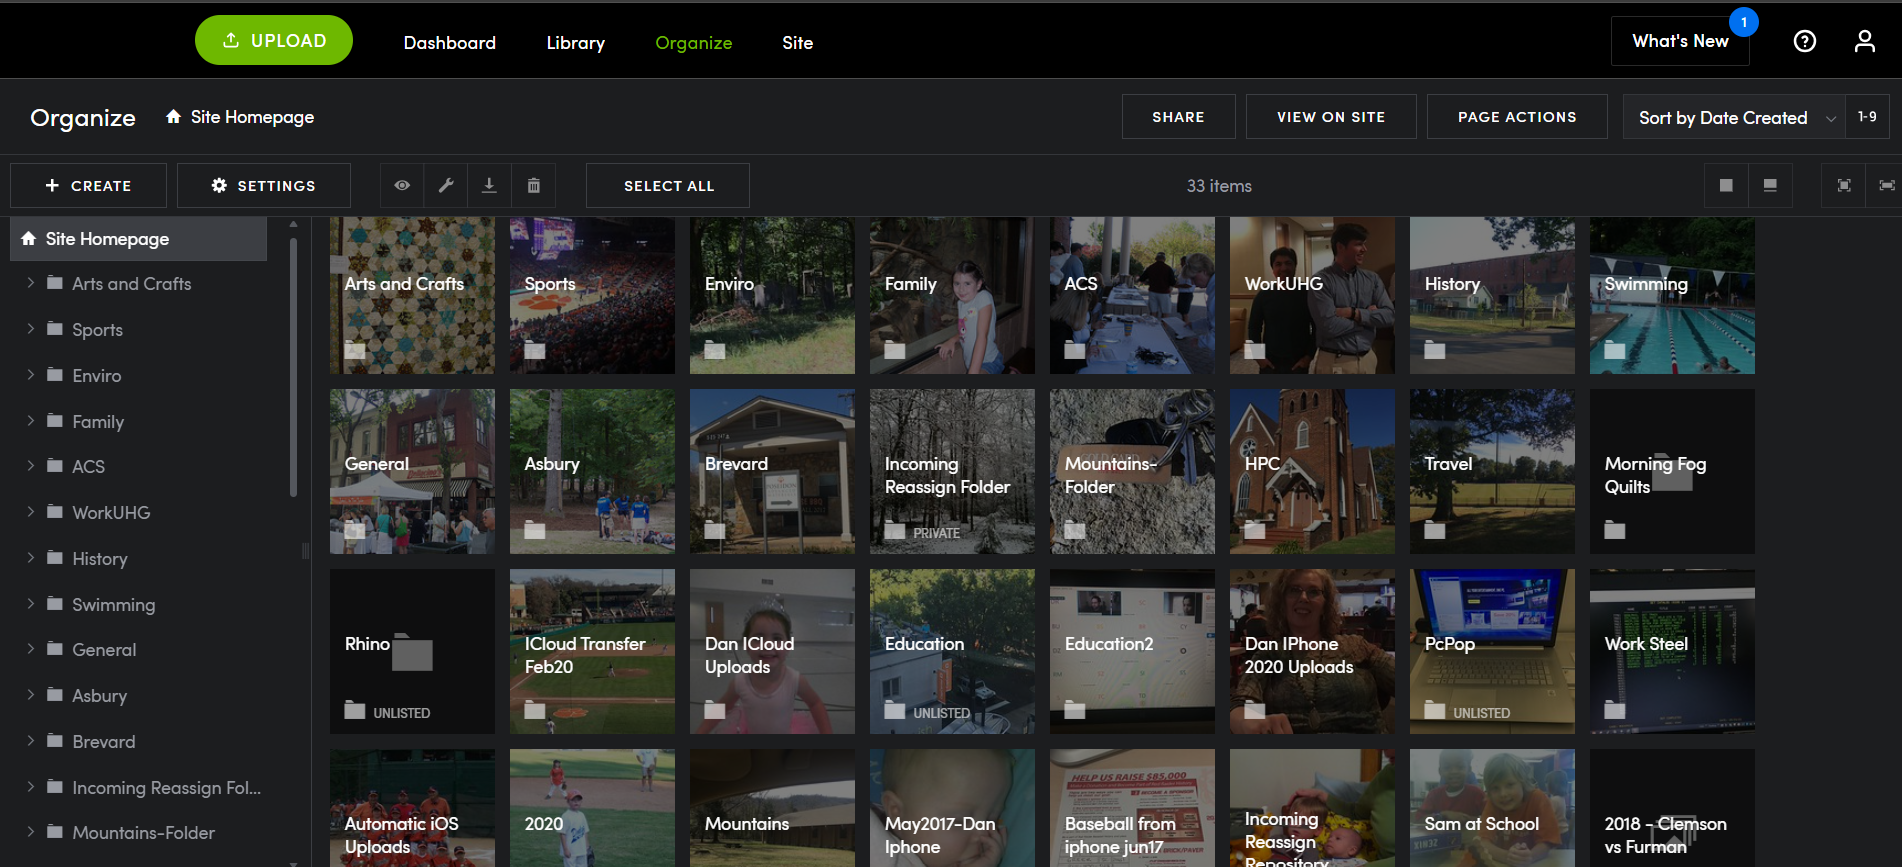Open the WorkUHG folder thumbnail
This screenshot has width=1902, height=867.
1312,296
